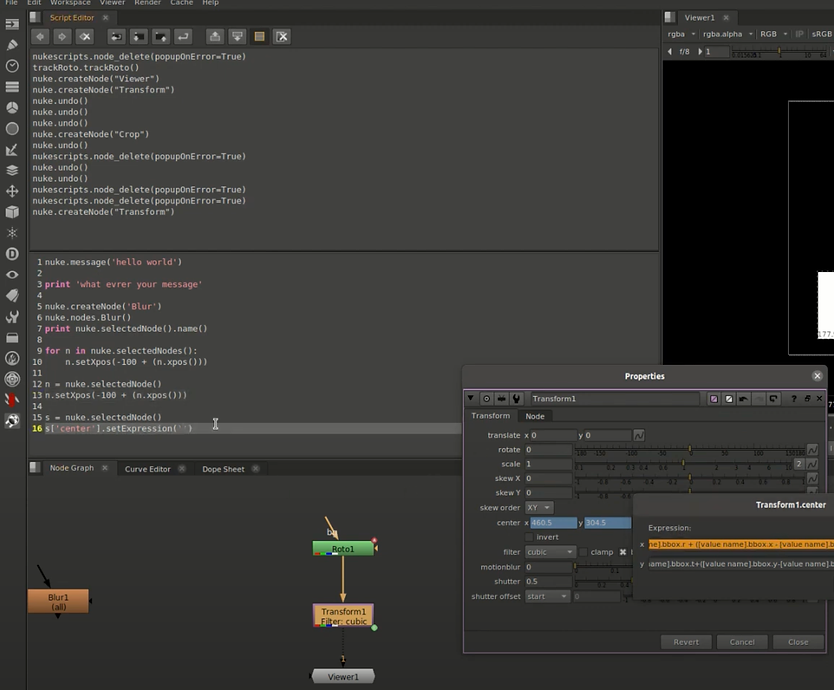Open the RGB display dropdown in Viewer
Viewport: 834px width, 690px height.
point(773,34)
